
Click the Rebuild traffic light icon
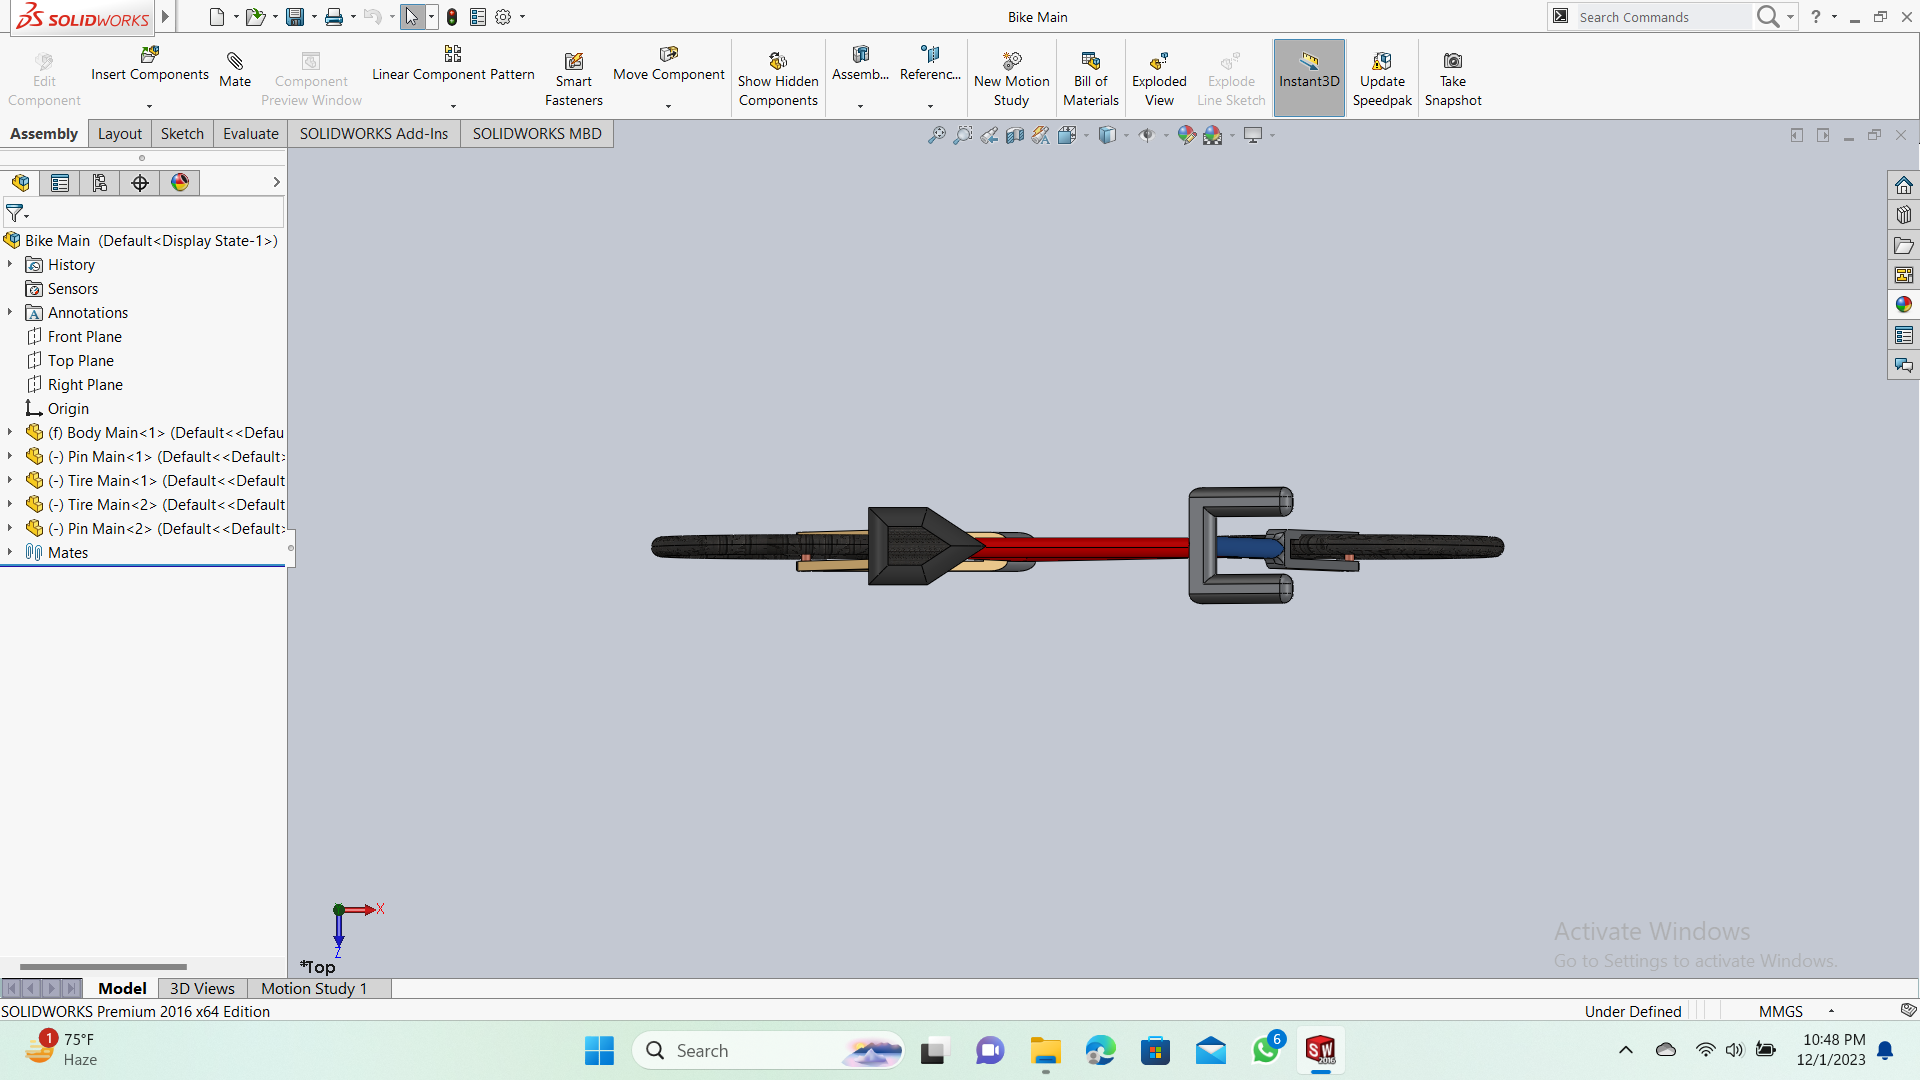pos(452,17)
